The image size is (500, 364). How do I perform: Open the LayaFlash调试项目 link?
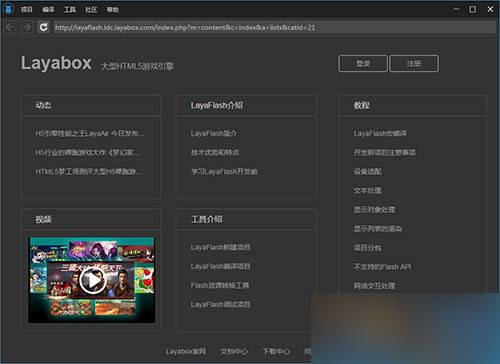click(x=220, y=304)
